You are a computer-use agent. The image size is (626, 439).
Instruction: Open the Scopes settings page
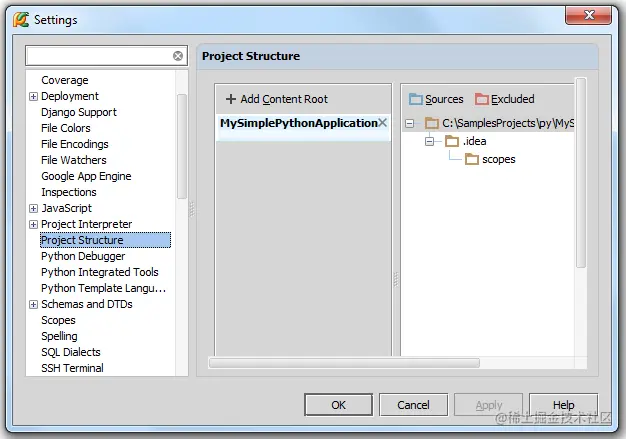point(58,320)
